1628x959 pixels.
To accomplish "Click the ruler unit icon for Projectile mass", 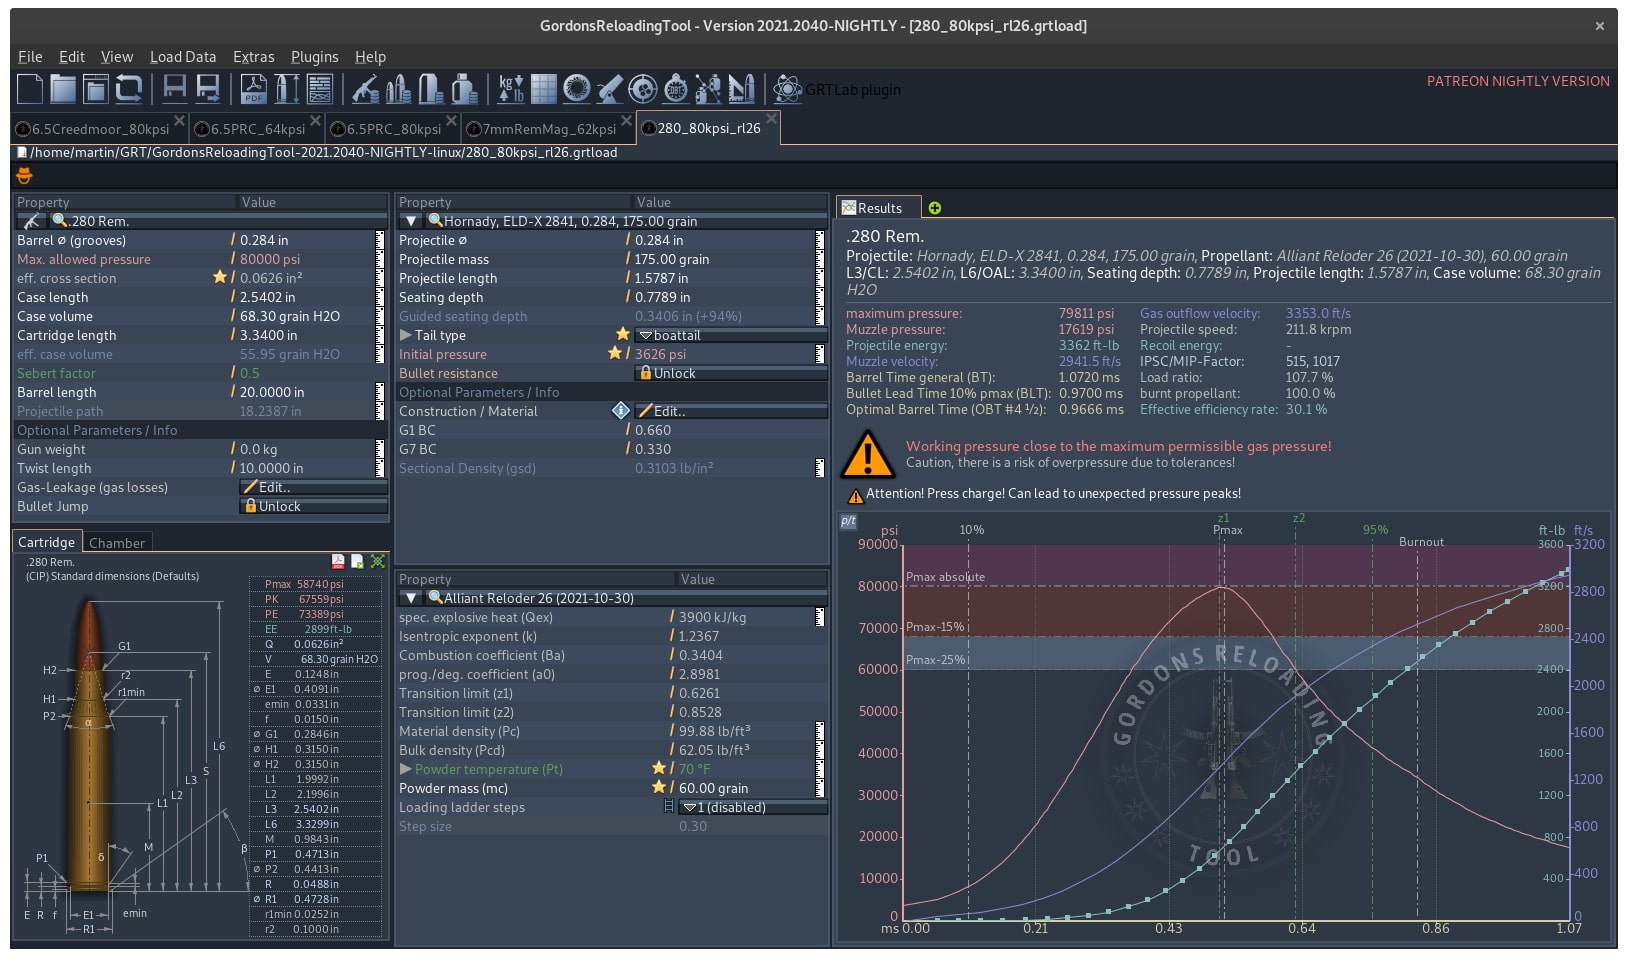I will [x=820, y=259].
